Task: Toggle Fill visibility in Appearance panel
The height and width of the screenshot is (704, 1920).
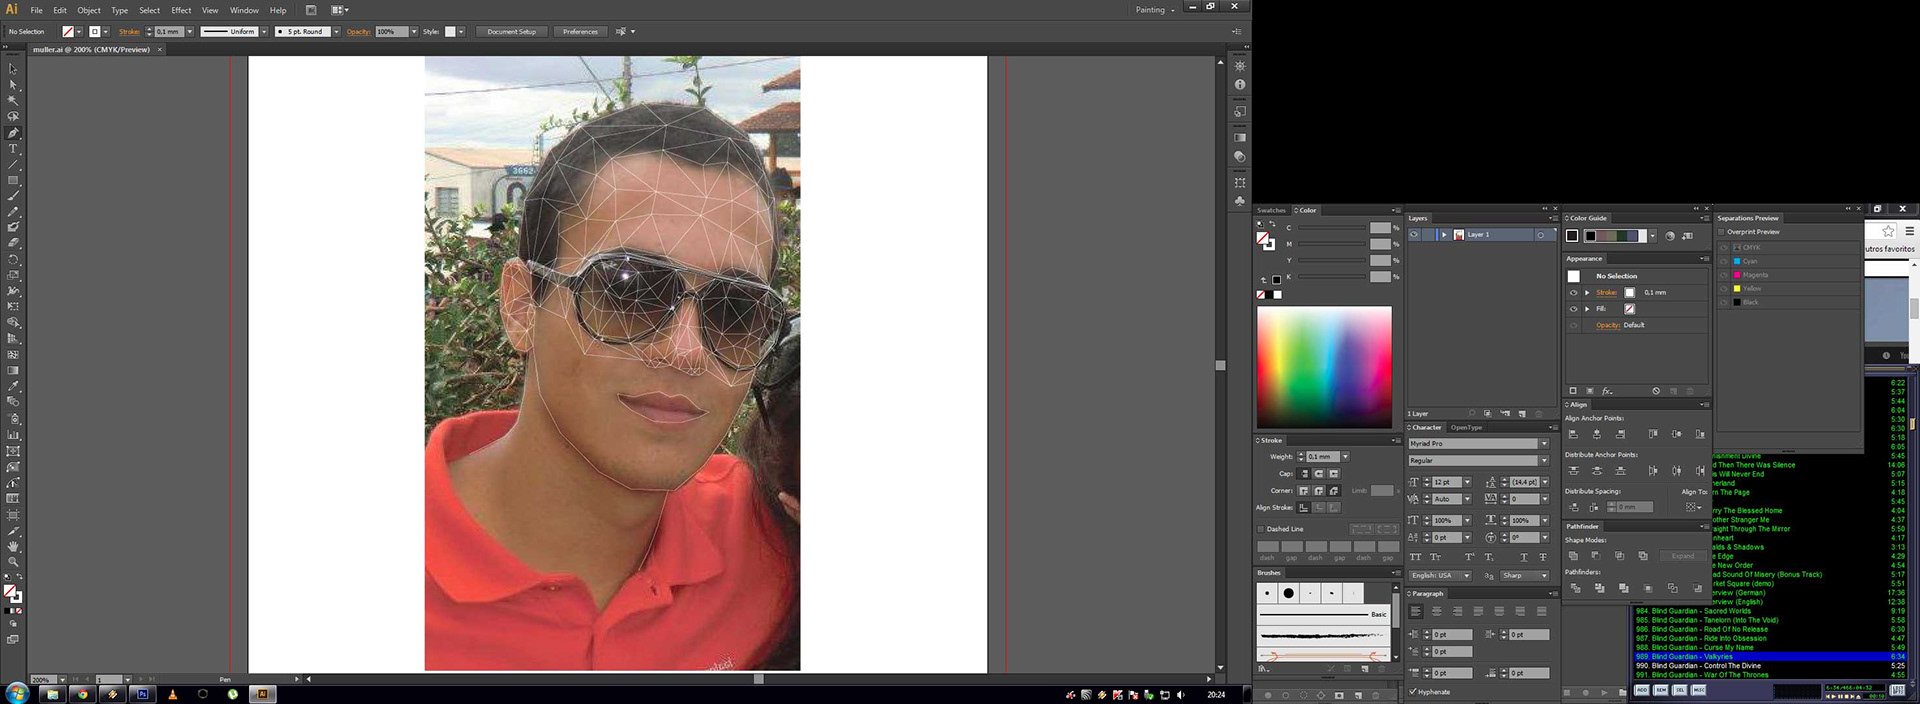Action: pos(1573,309)
